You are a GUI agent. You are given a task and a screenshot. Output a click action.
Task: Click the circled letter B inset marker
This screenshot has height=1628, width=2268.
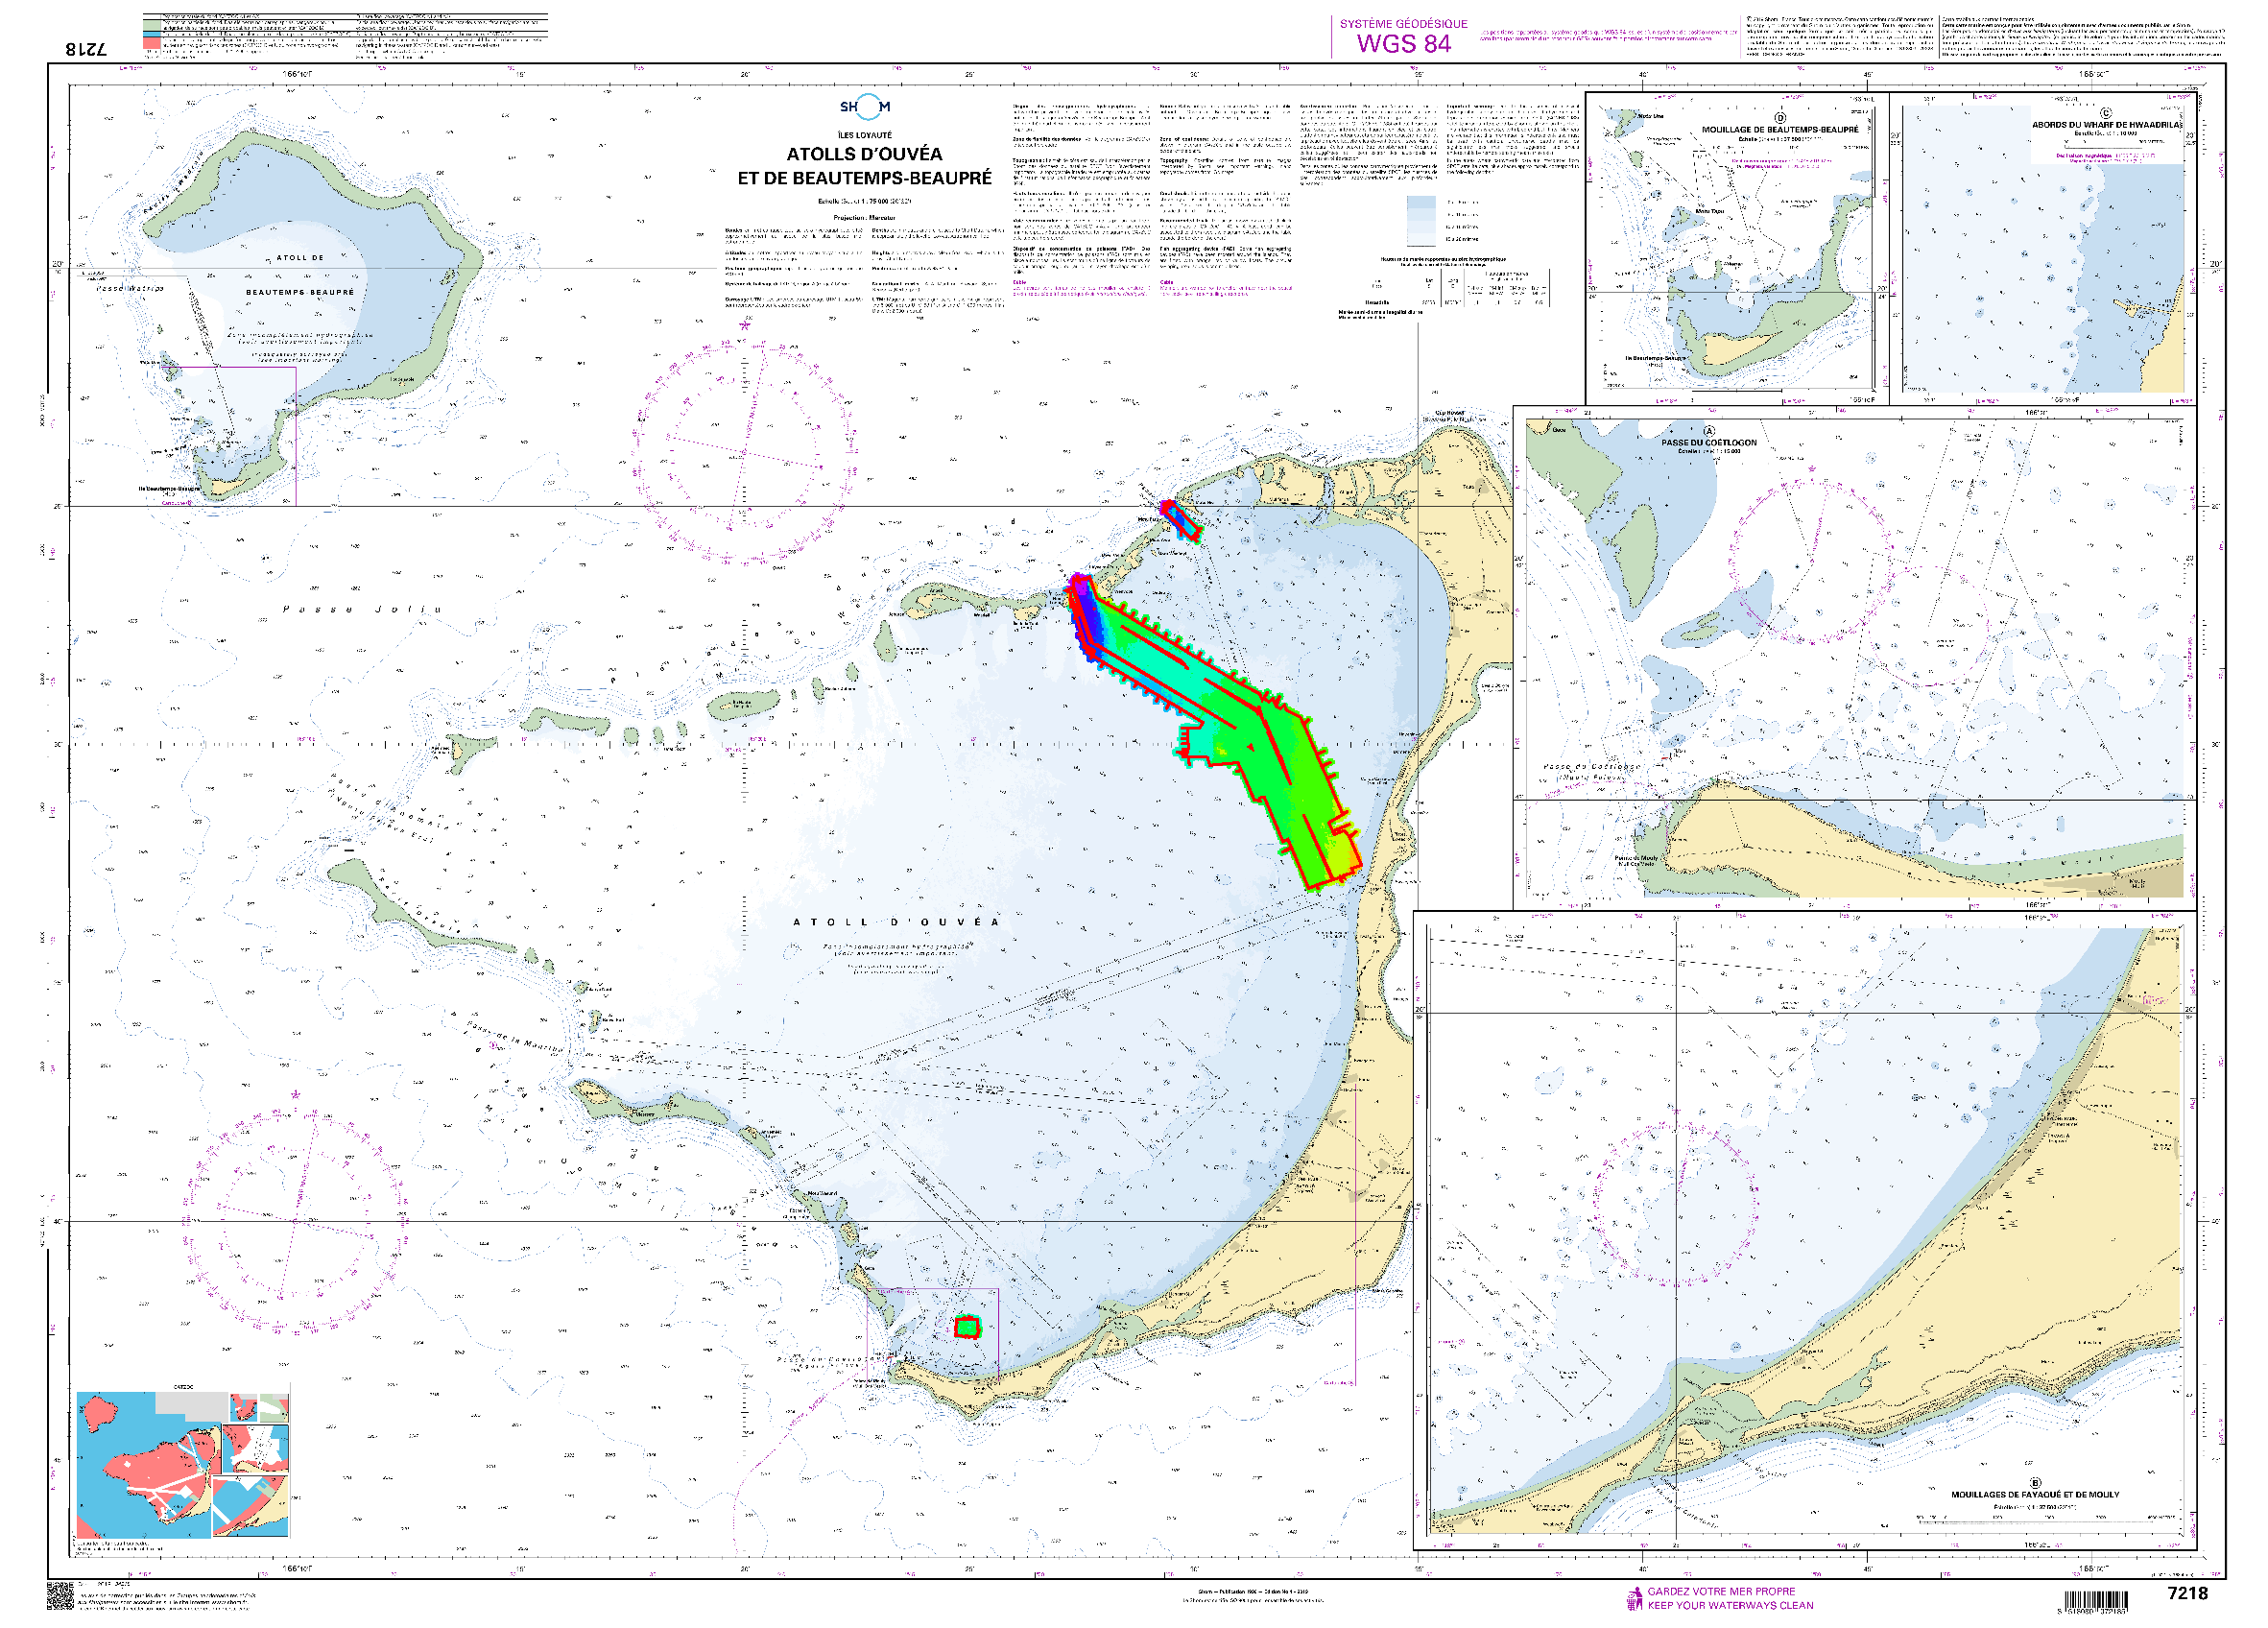point(2035,1483)
